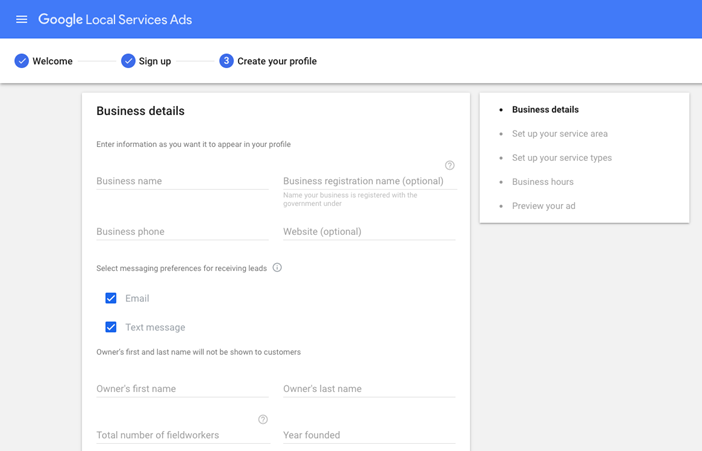Go to Set up your service types

tap(561, 158)
